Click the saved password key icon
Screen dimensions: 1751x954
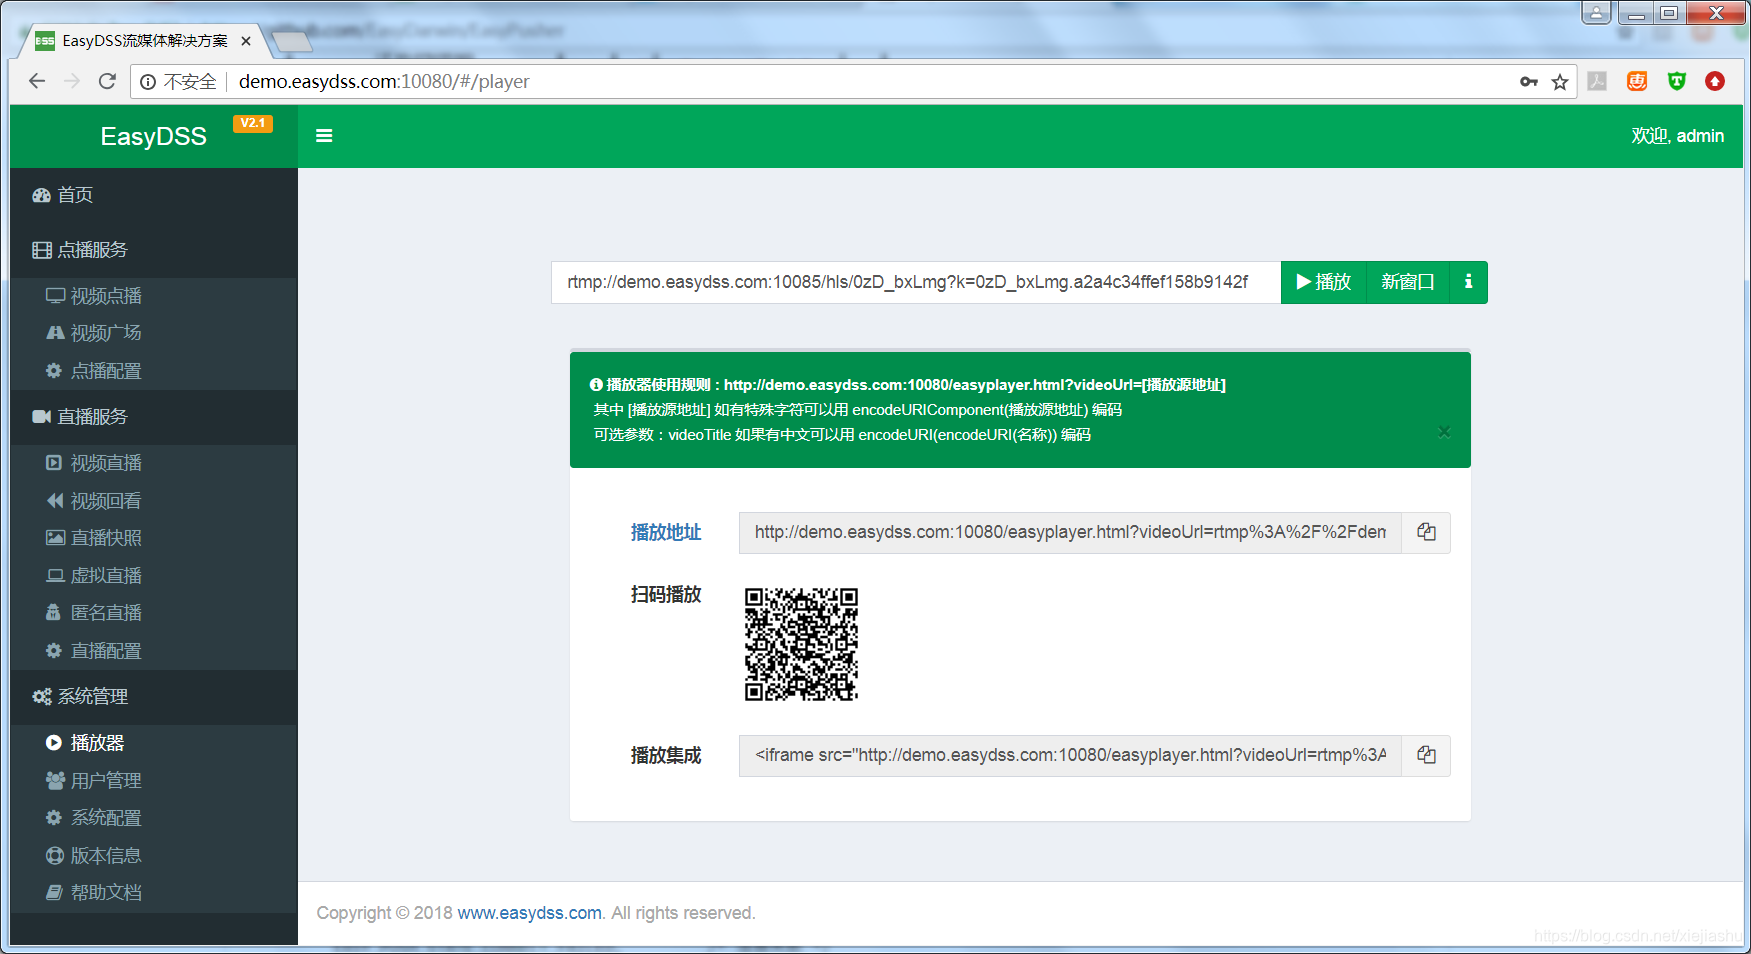coord(1529,82)
